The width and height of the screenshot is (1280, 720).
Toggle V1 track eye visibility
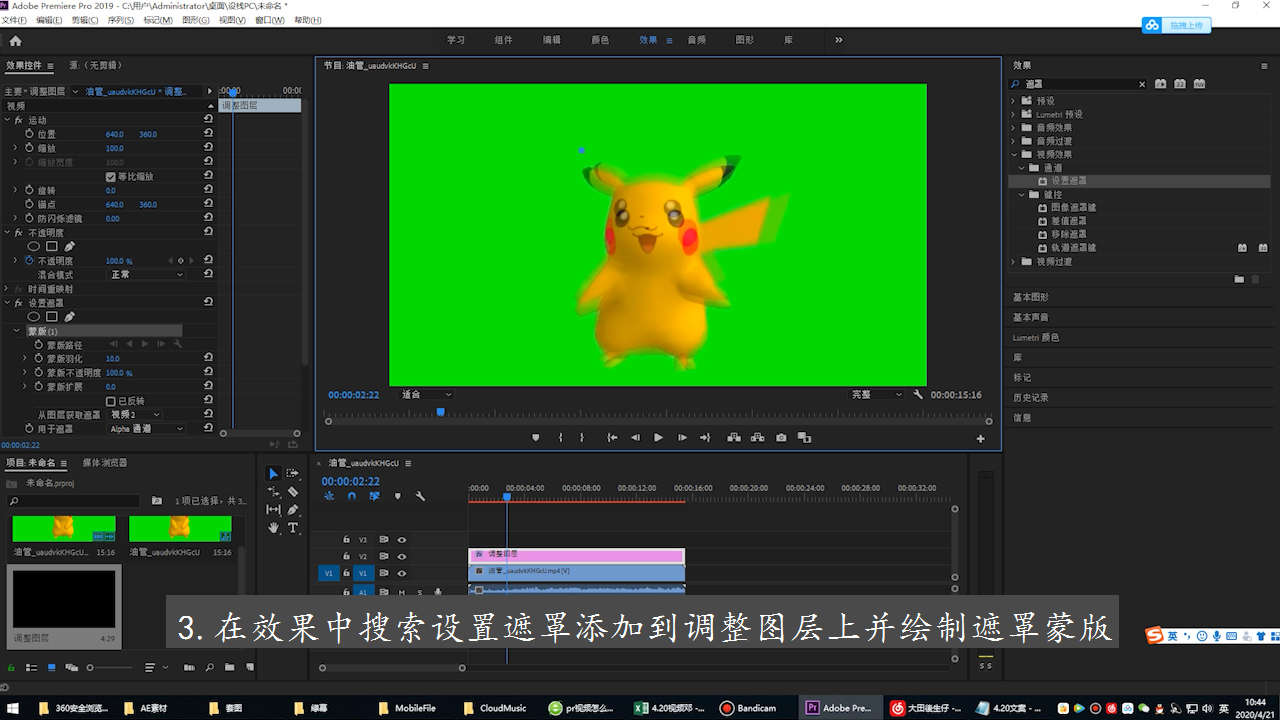(x=401, y=573)
